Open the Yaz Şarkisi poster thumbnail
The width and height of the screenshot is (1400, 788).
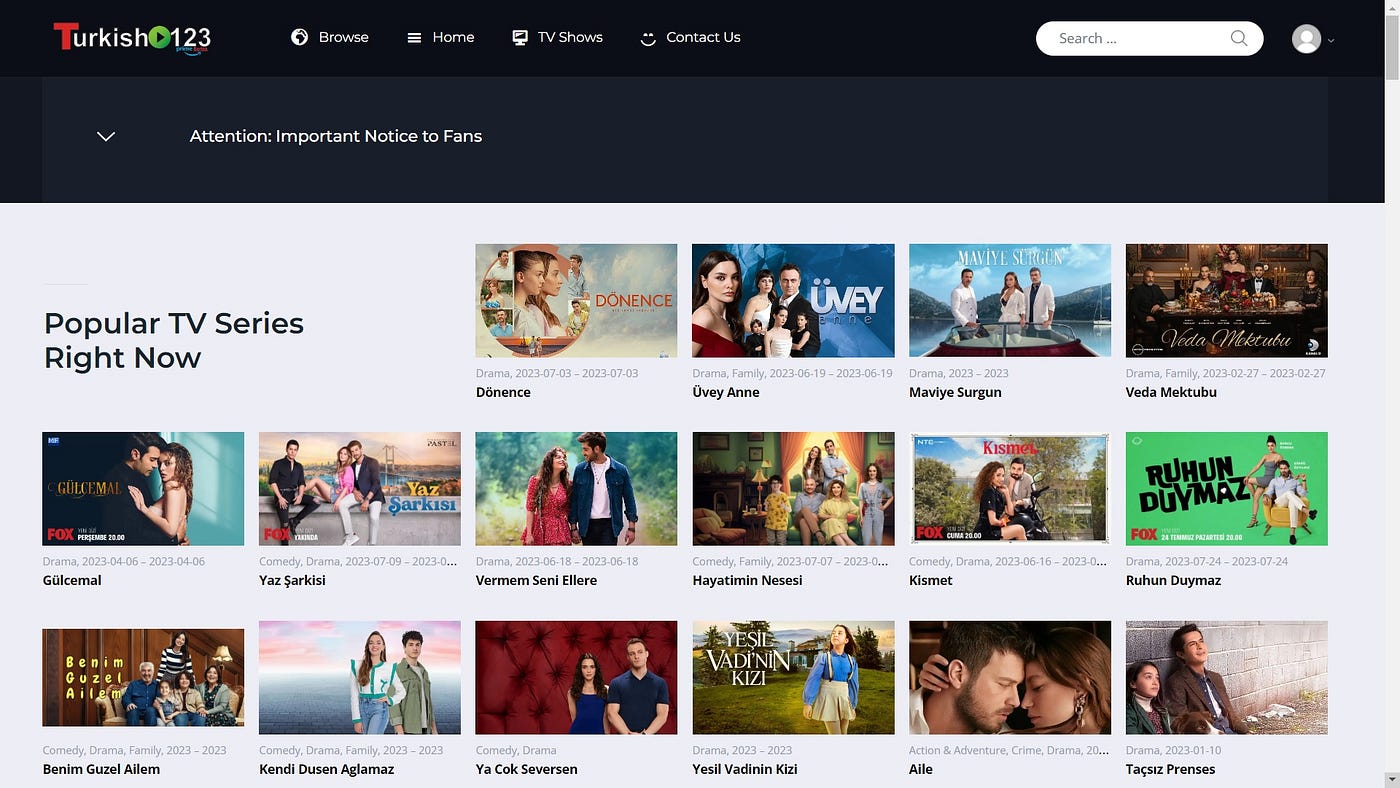click(x=360, y=489)
